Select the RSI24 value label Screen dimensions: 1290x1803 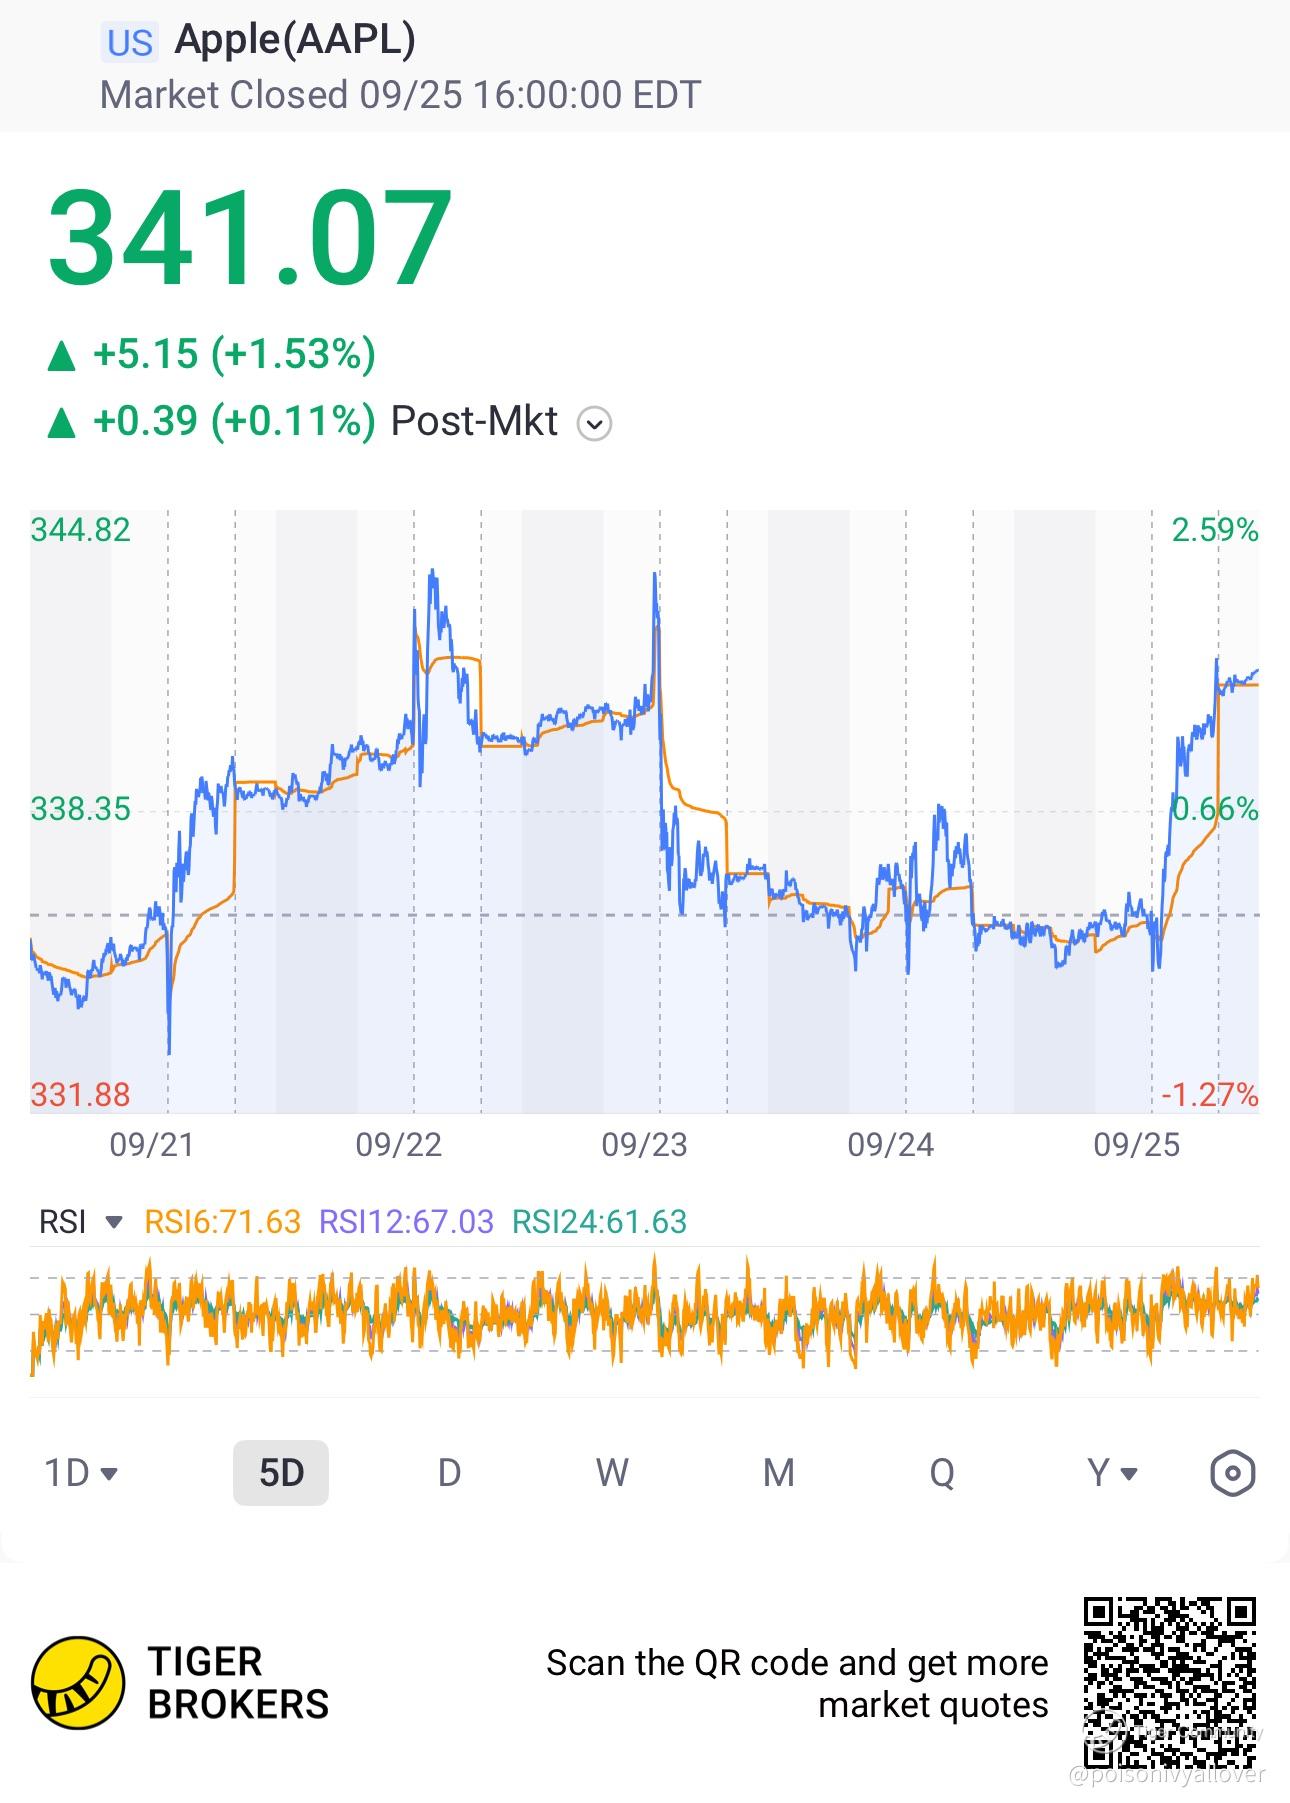click(x=599, y=1221)
